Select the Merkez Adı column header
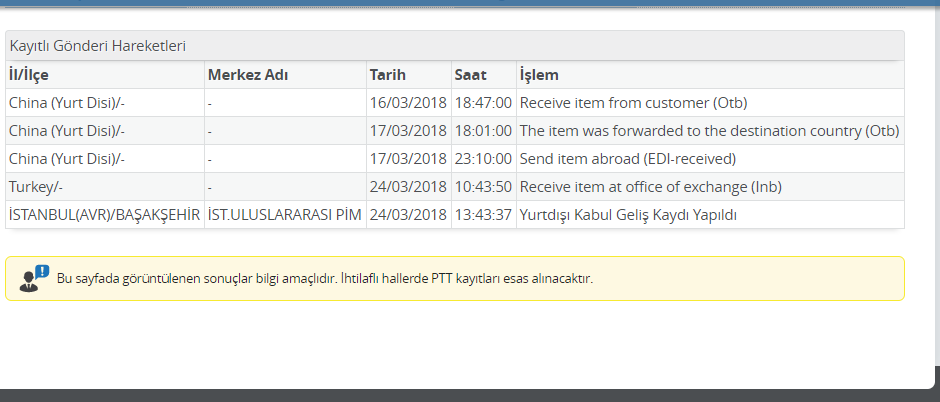The height and width of the screenshot is (402, 940). tap(285, 75)
